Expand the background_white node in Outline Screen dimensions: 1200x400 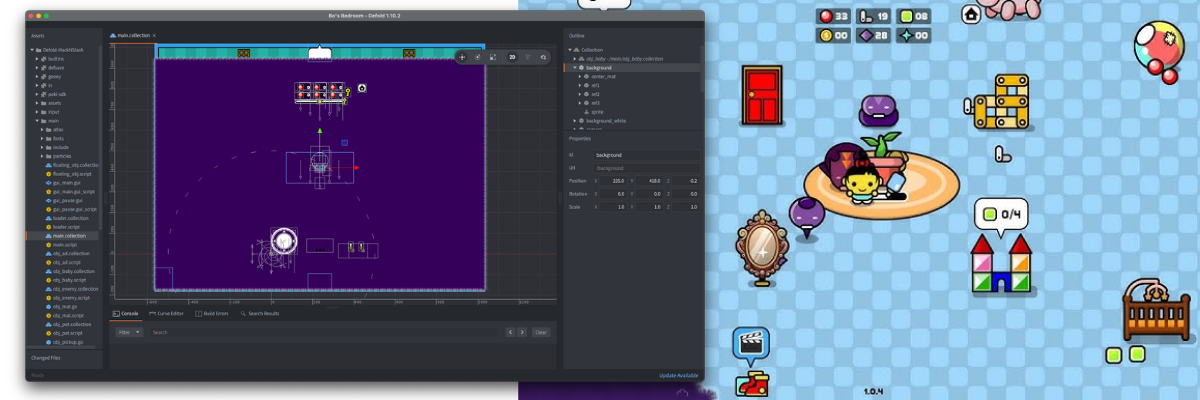[576, 121]
